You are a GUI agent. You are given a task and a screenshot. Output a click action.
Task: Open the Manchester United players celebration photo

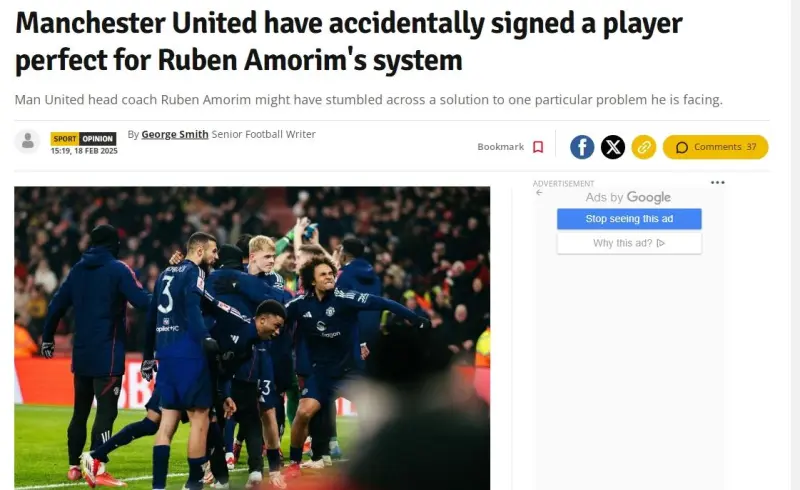[252, 338]
